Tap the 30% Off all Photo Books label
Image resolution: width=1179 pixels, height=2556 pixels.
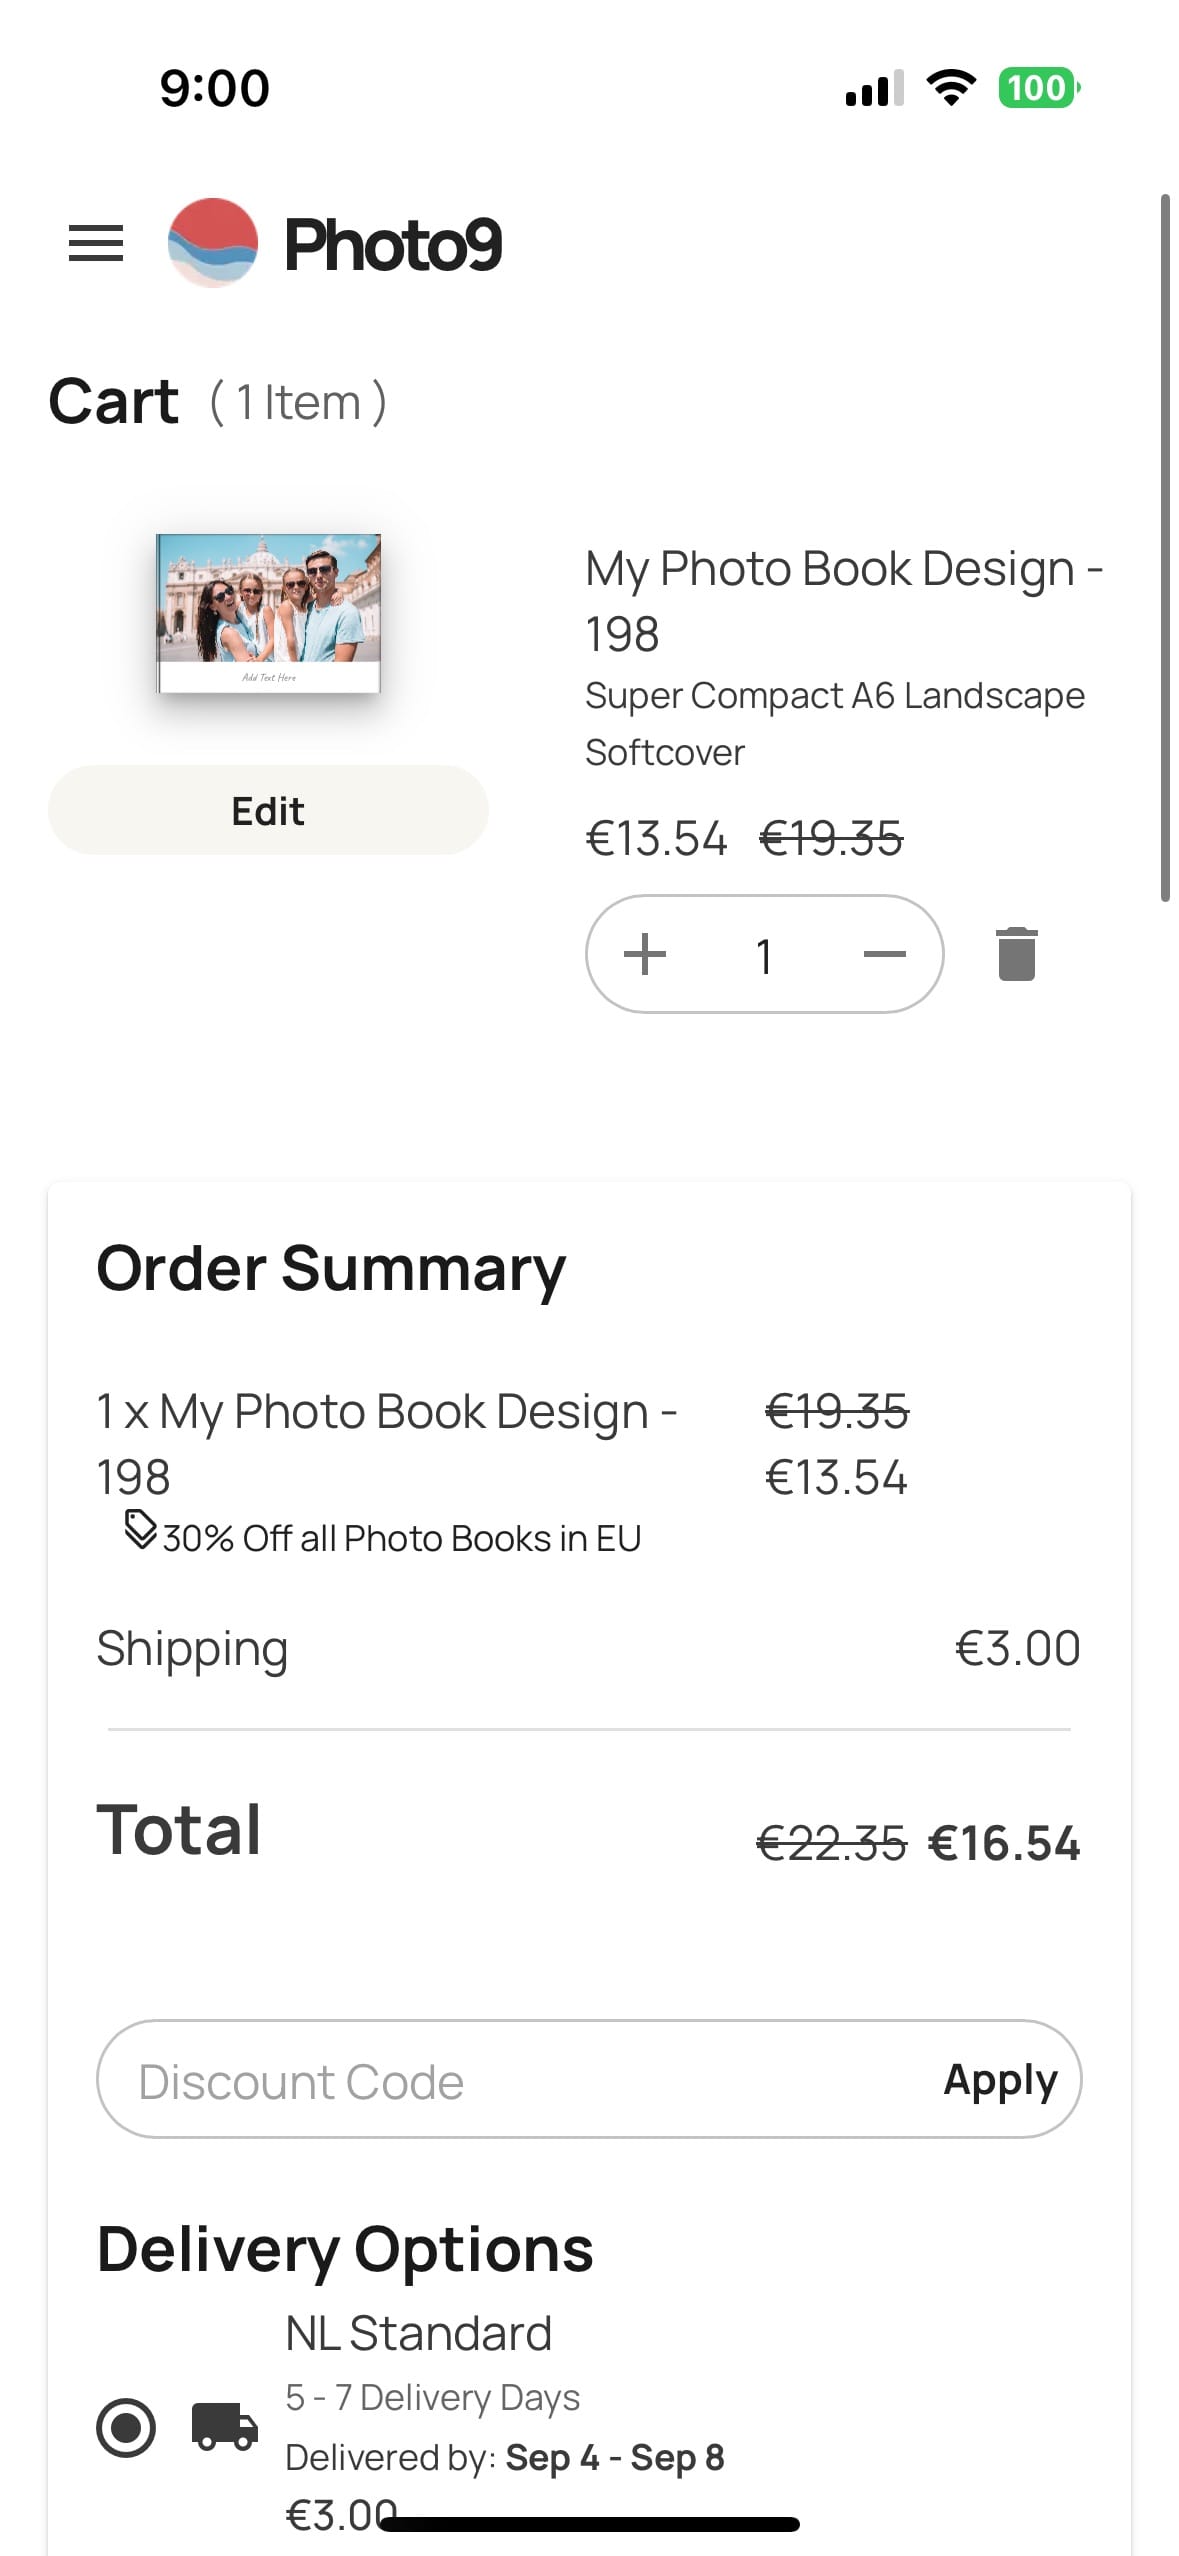(x=401, y=1538)
